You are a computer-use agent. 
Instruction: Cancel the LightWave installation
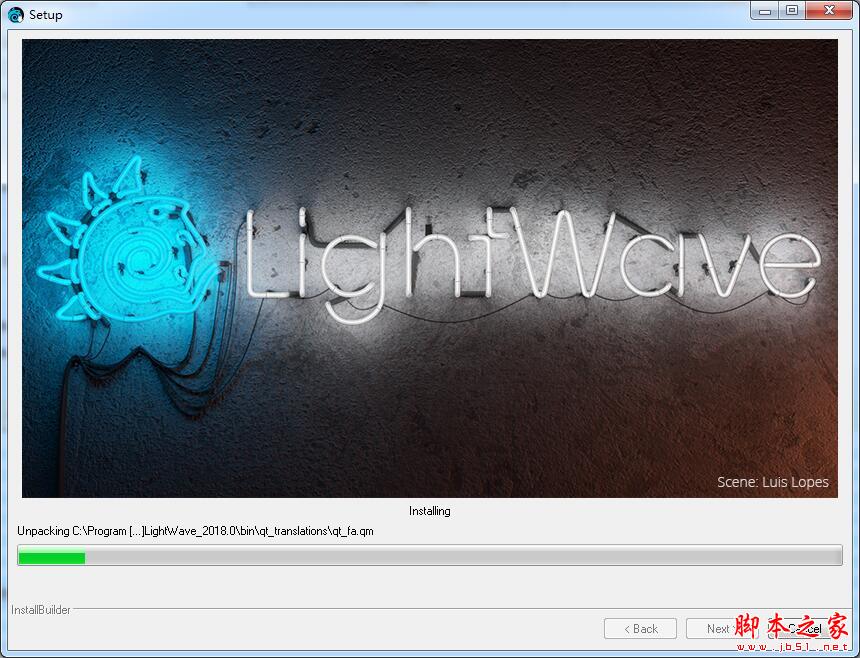[x=805, y=628]
